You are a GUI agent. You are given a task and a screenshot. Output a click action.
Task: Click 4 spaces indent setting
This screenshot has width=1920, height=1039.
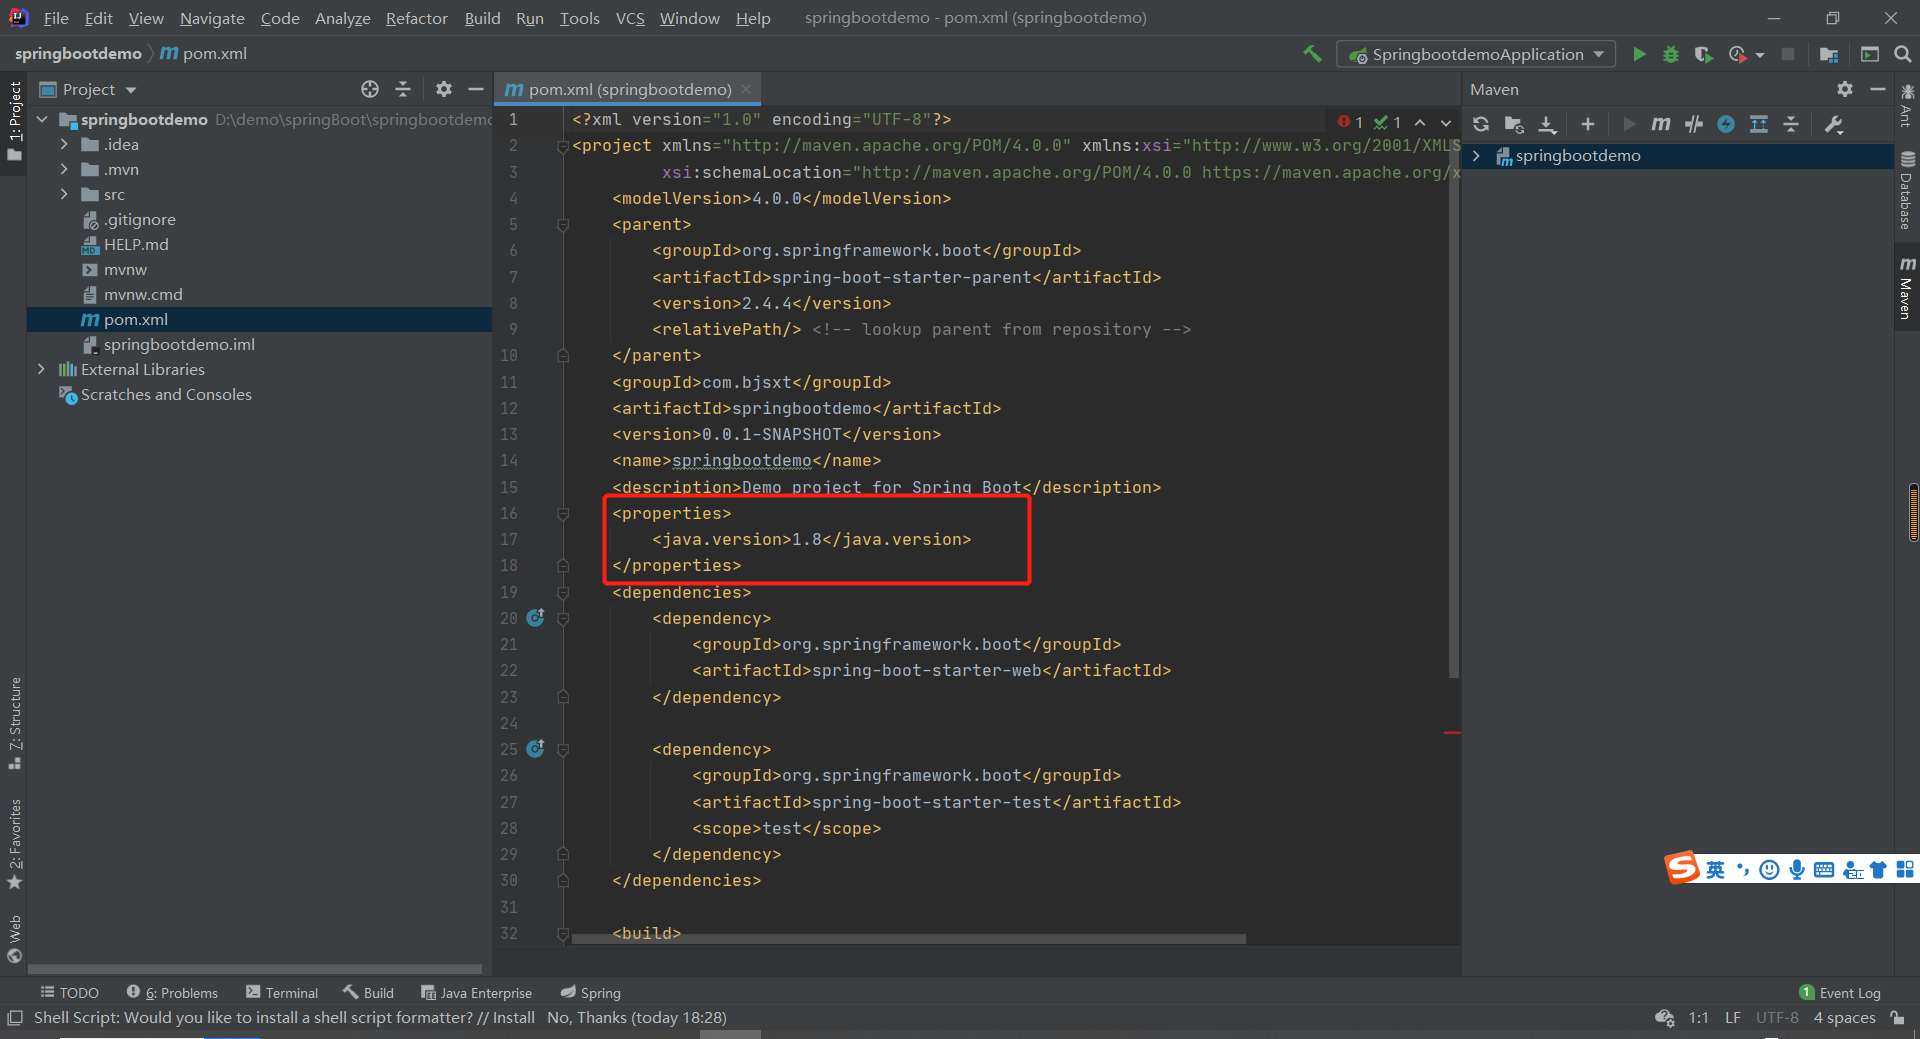pyautogui.click(x=1845, y=1018)
